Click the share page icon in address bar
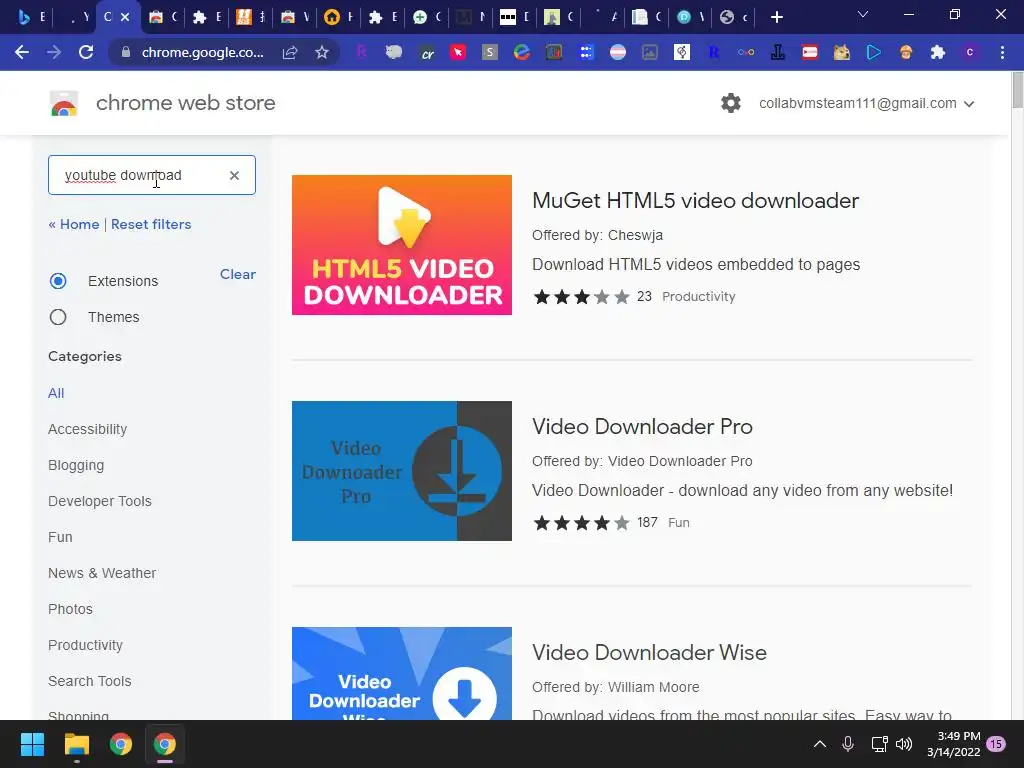The height and width of the screenshot is (768, 1024). [290, 52]
